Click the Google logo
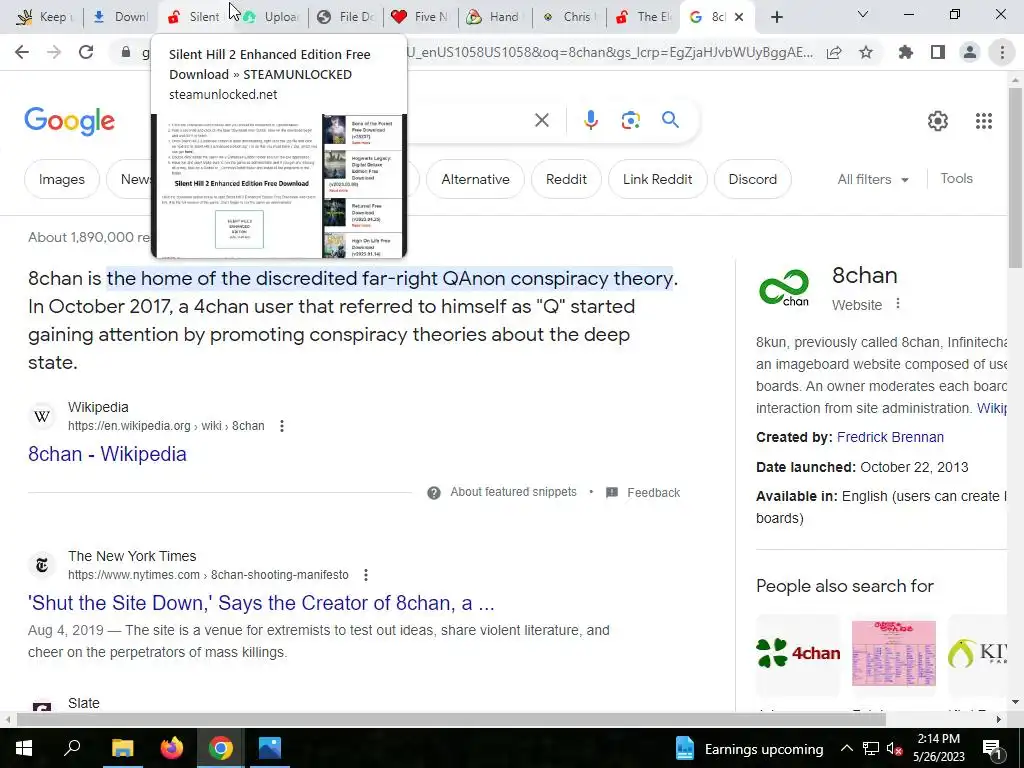 [69, 121]
